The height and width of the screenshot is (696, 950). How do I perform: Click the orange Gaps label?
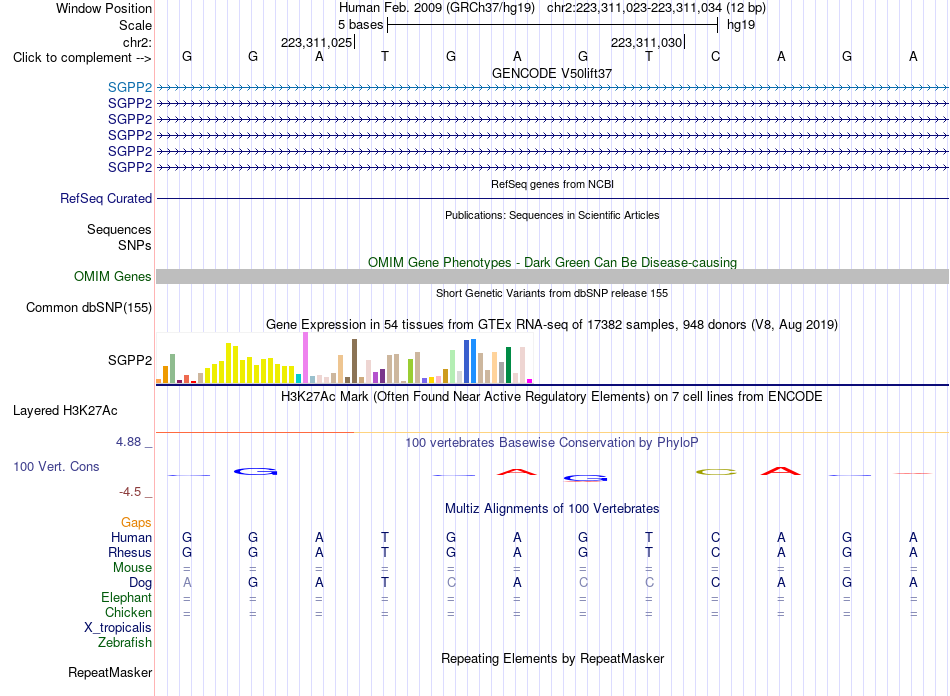pos(136,523)
